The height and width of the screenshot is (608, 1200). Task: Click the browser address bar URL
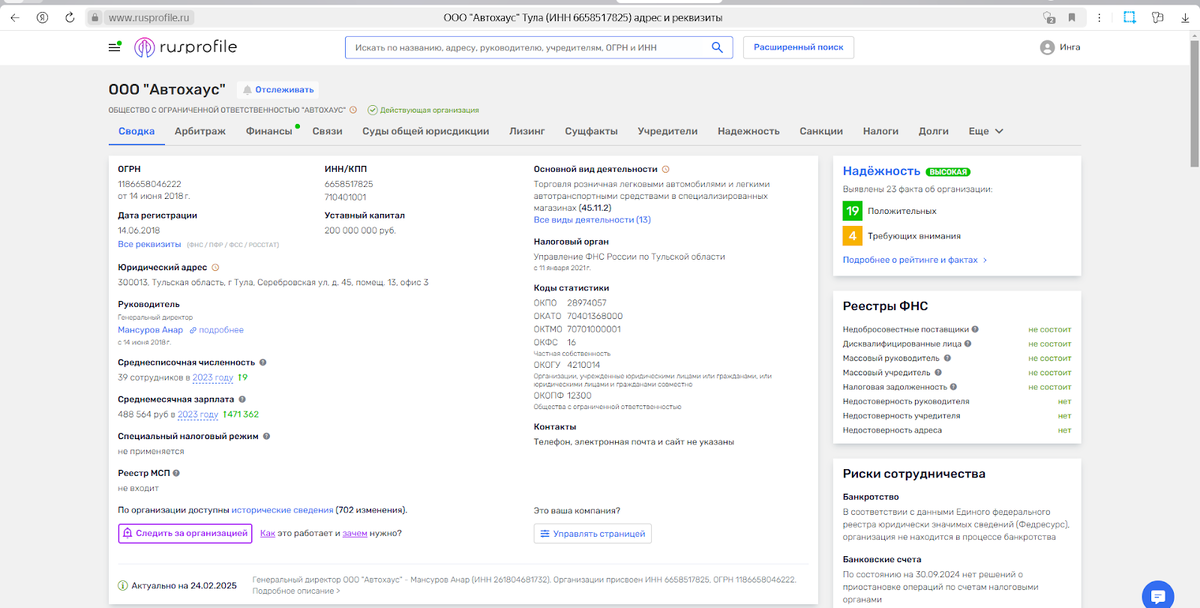(x=150, y=18)
